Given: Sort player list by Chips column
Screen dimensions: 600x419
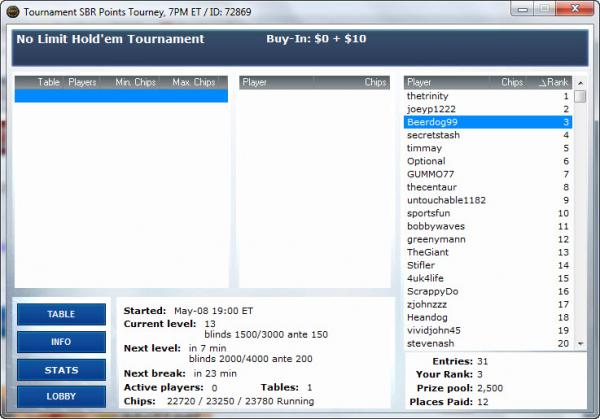Looking at the screenshot, I should (511, 82).
